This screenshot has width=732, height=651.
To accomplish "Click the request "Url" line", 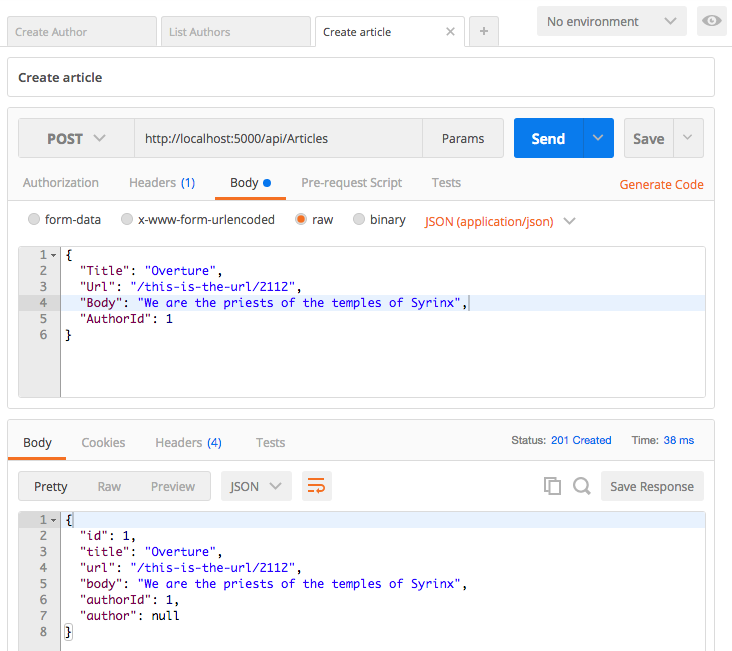I will pyautogui.click(x=190, y=287).
